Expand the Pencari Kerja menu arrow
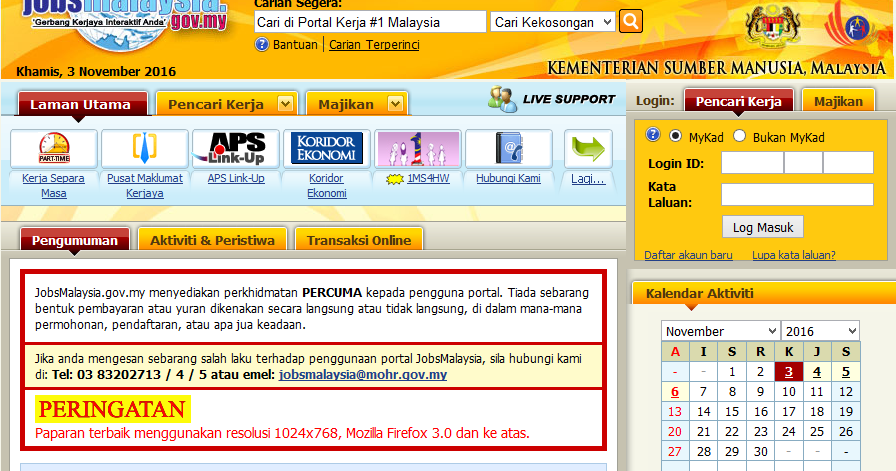The image size is (896, 471). [x=285, y=104]
